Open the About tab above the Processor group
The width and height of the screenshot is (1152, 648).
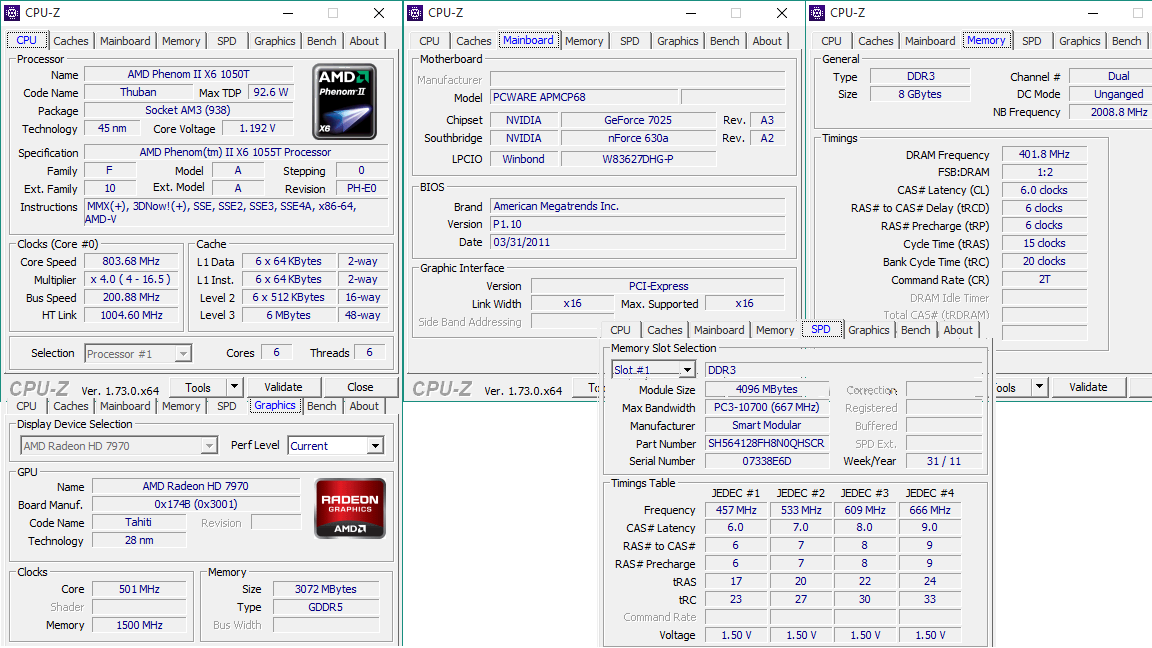click(364, 40)
